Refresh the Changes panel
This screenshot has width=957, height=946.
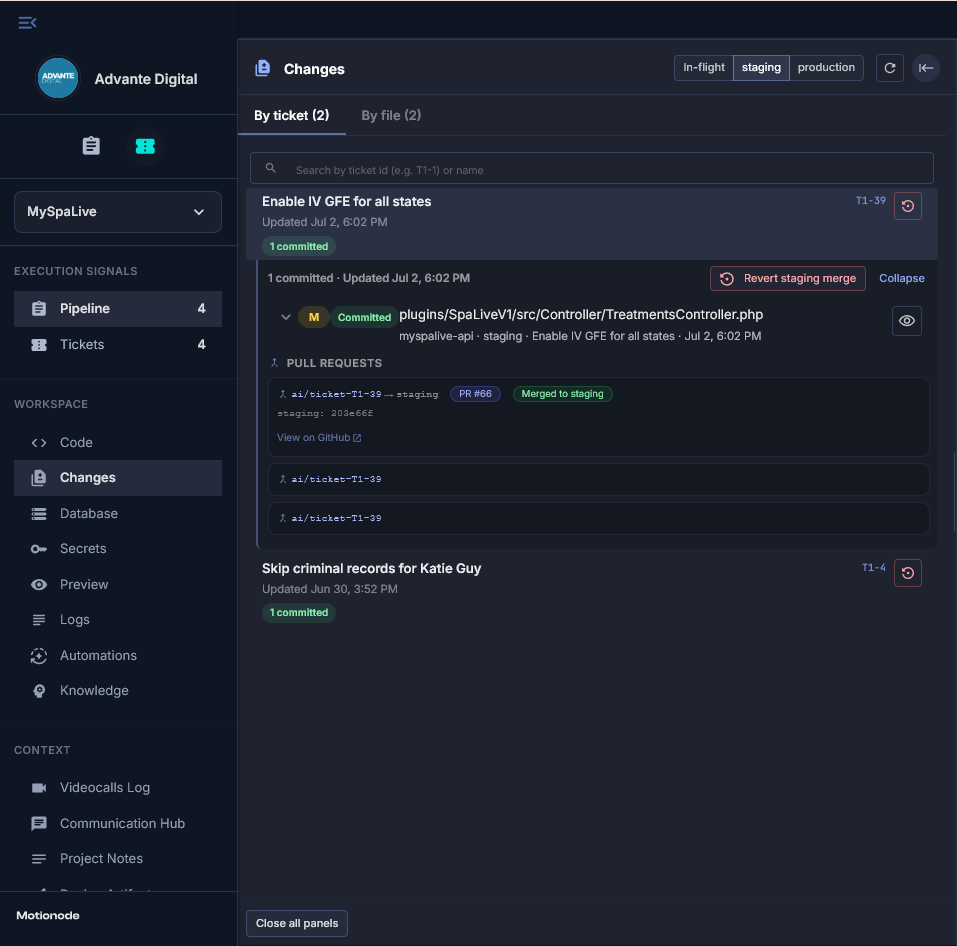[x=890, y=68]
